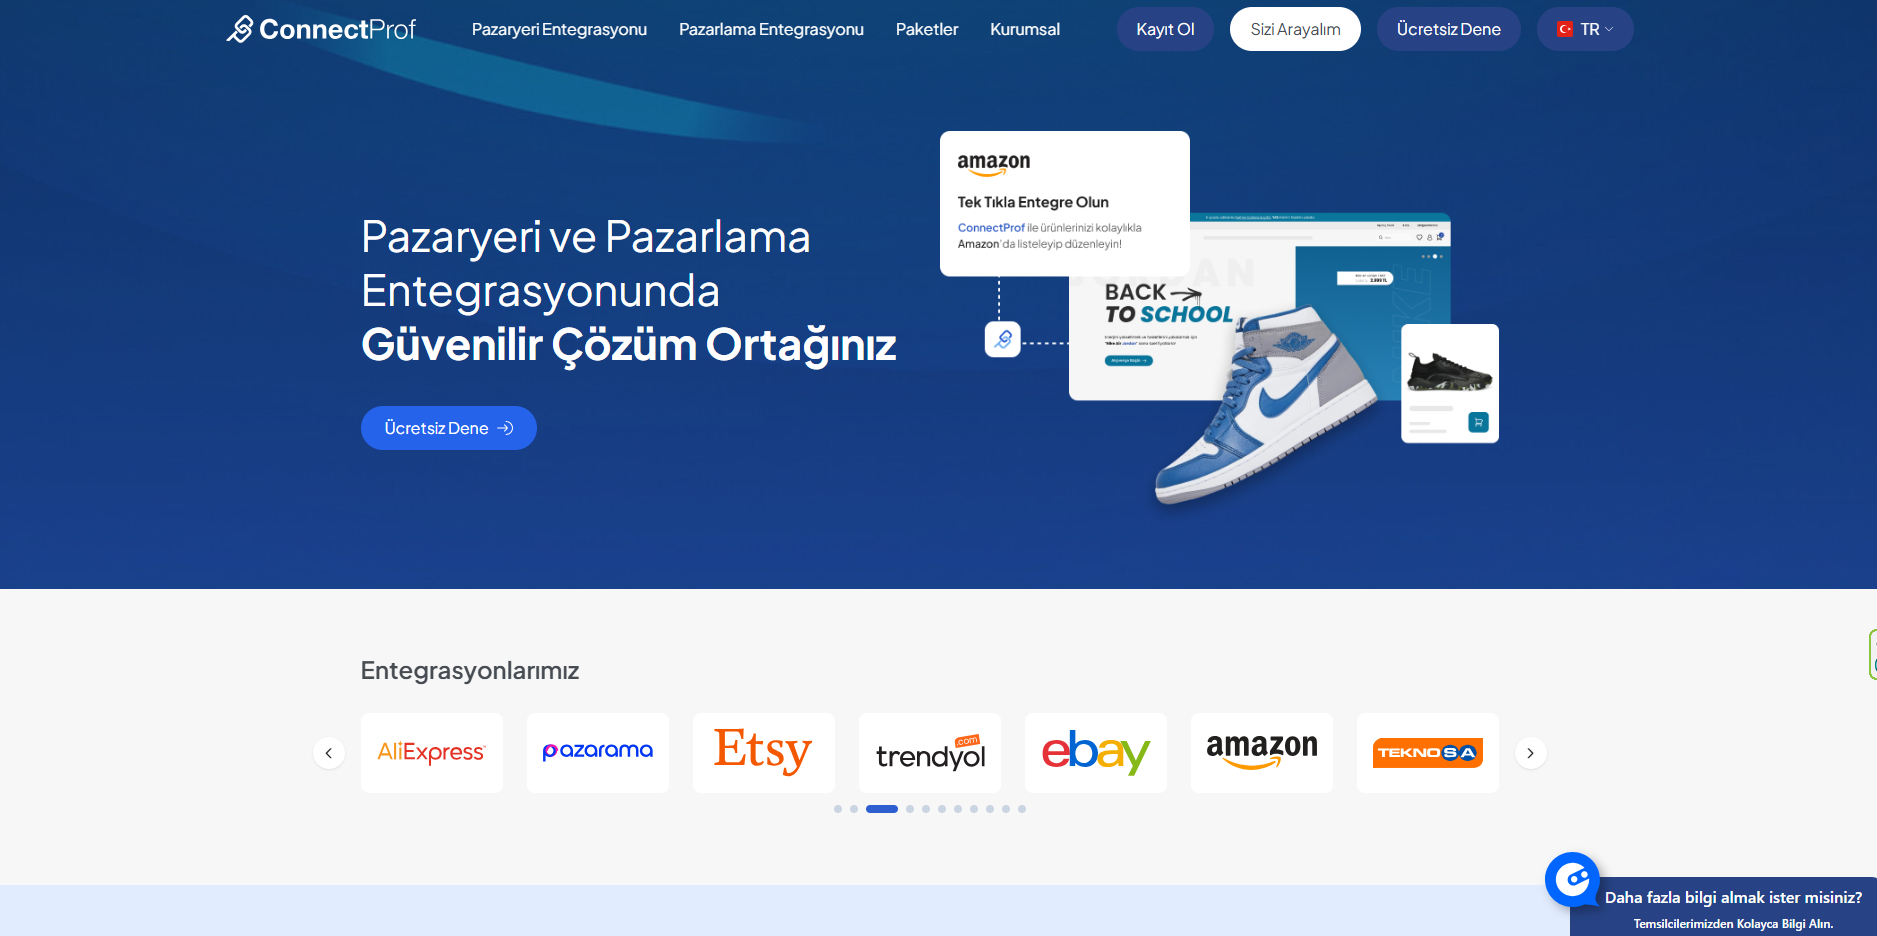Go to the Paketler menu item
This screenshot has height=936, width=1877.
point(927,29)
